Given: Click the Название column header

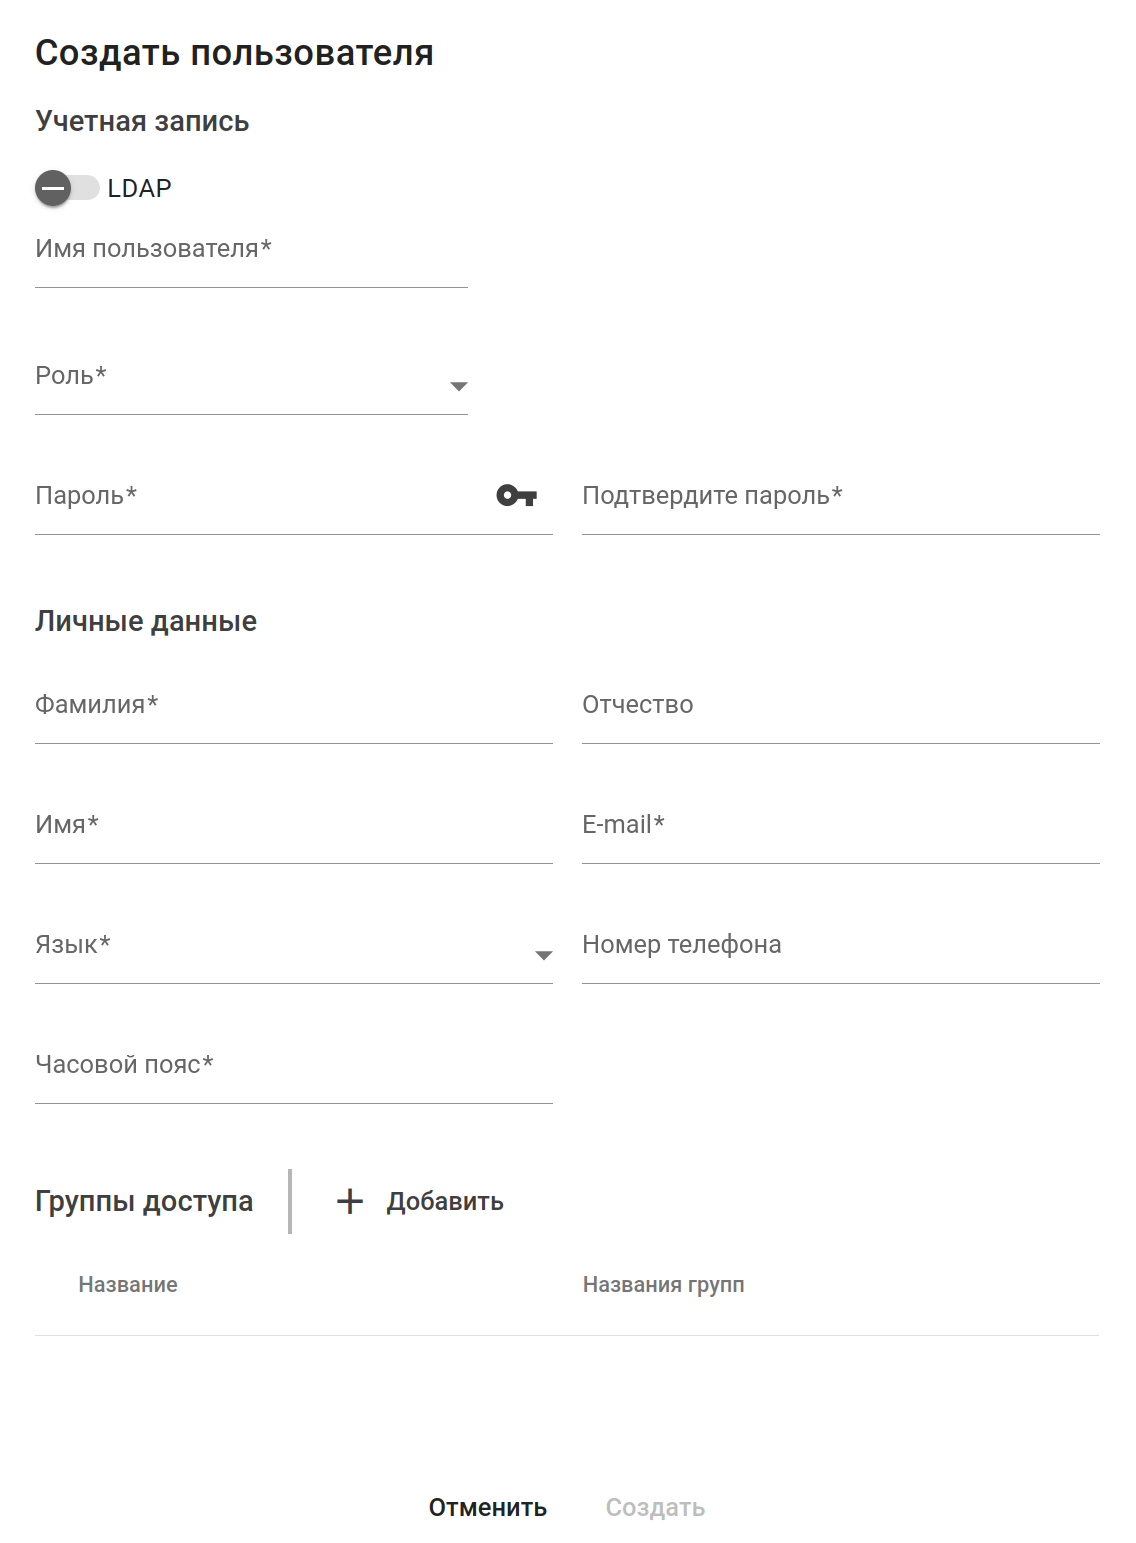Looking at the screenshot, I should coord(128,1285).
